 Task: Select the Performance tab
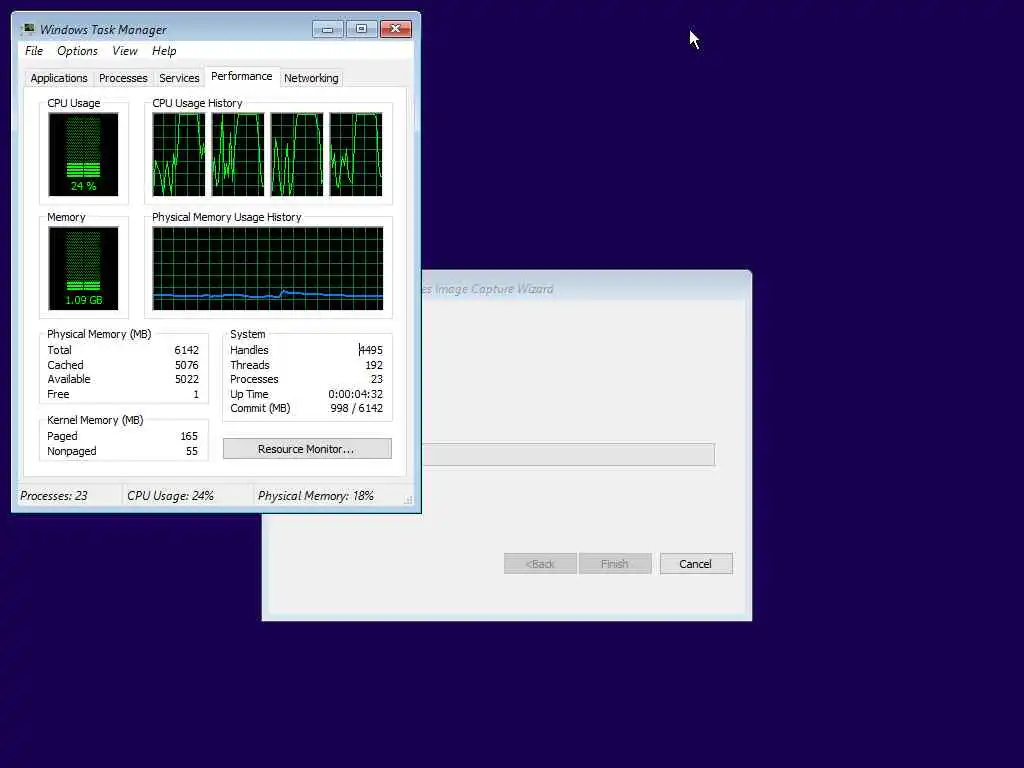(x=242, y=76)
